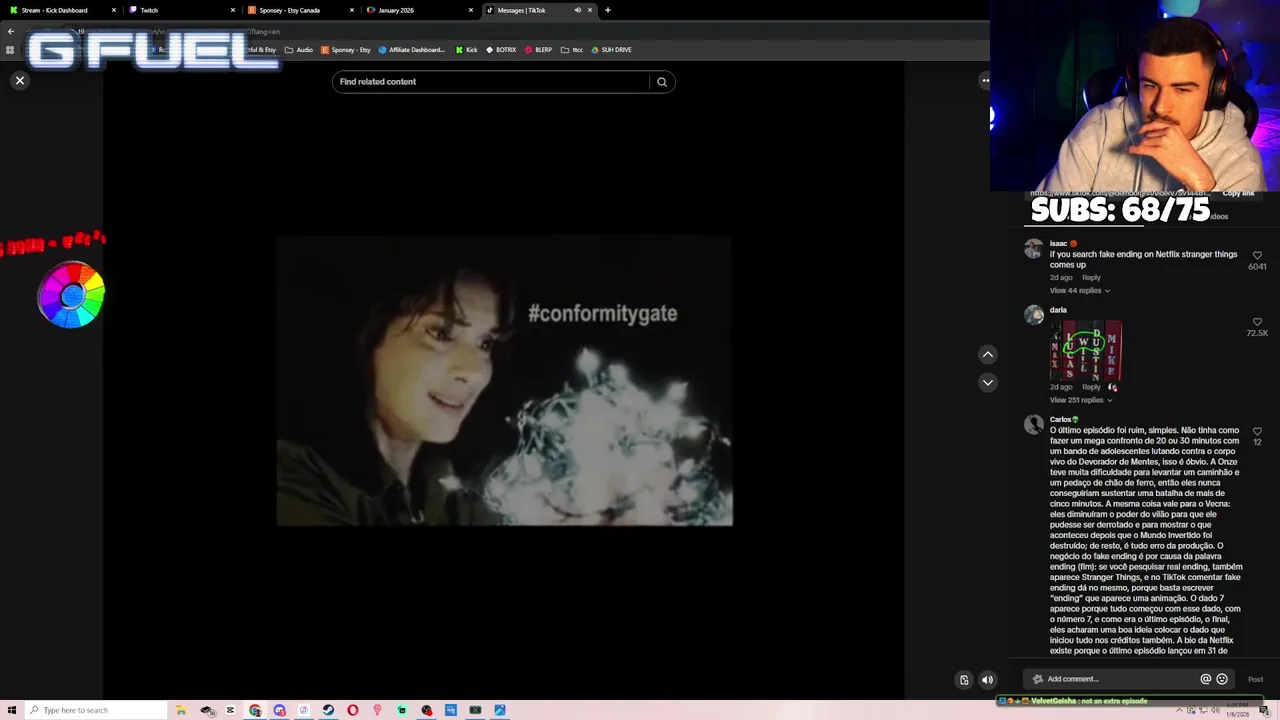1280x720 pixels.
Task: Open daria's profile avatar
Action: click(1034, 315)
